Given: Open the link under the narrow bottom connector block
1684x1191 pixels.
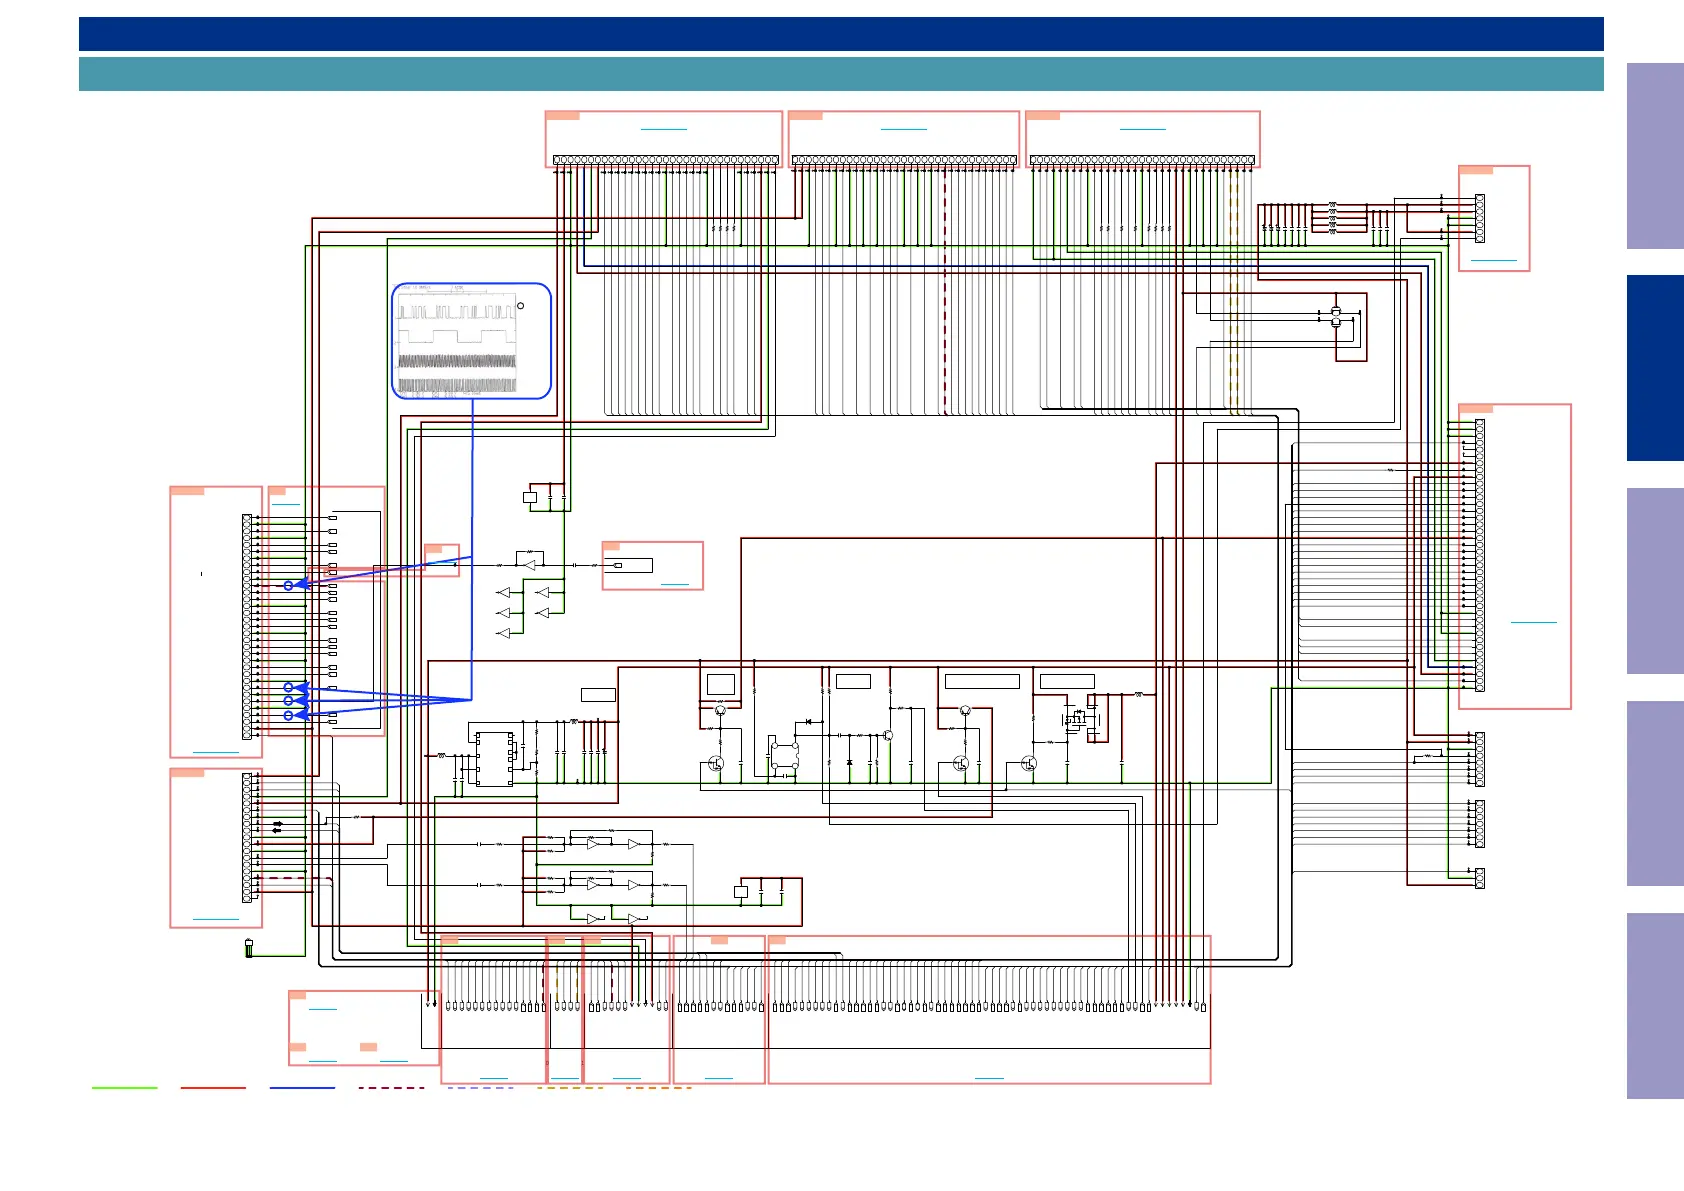Looking at the screenshot, I should (x=565, y=1078).
